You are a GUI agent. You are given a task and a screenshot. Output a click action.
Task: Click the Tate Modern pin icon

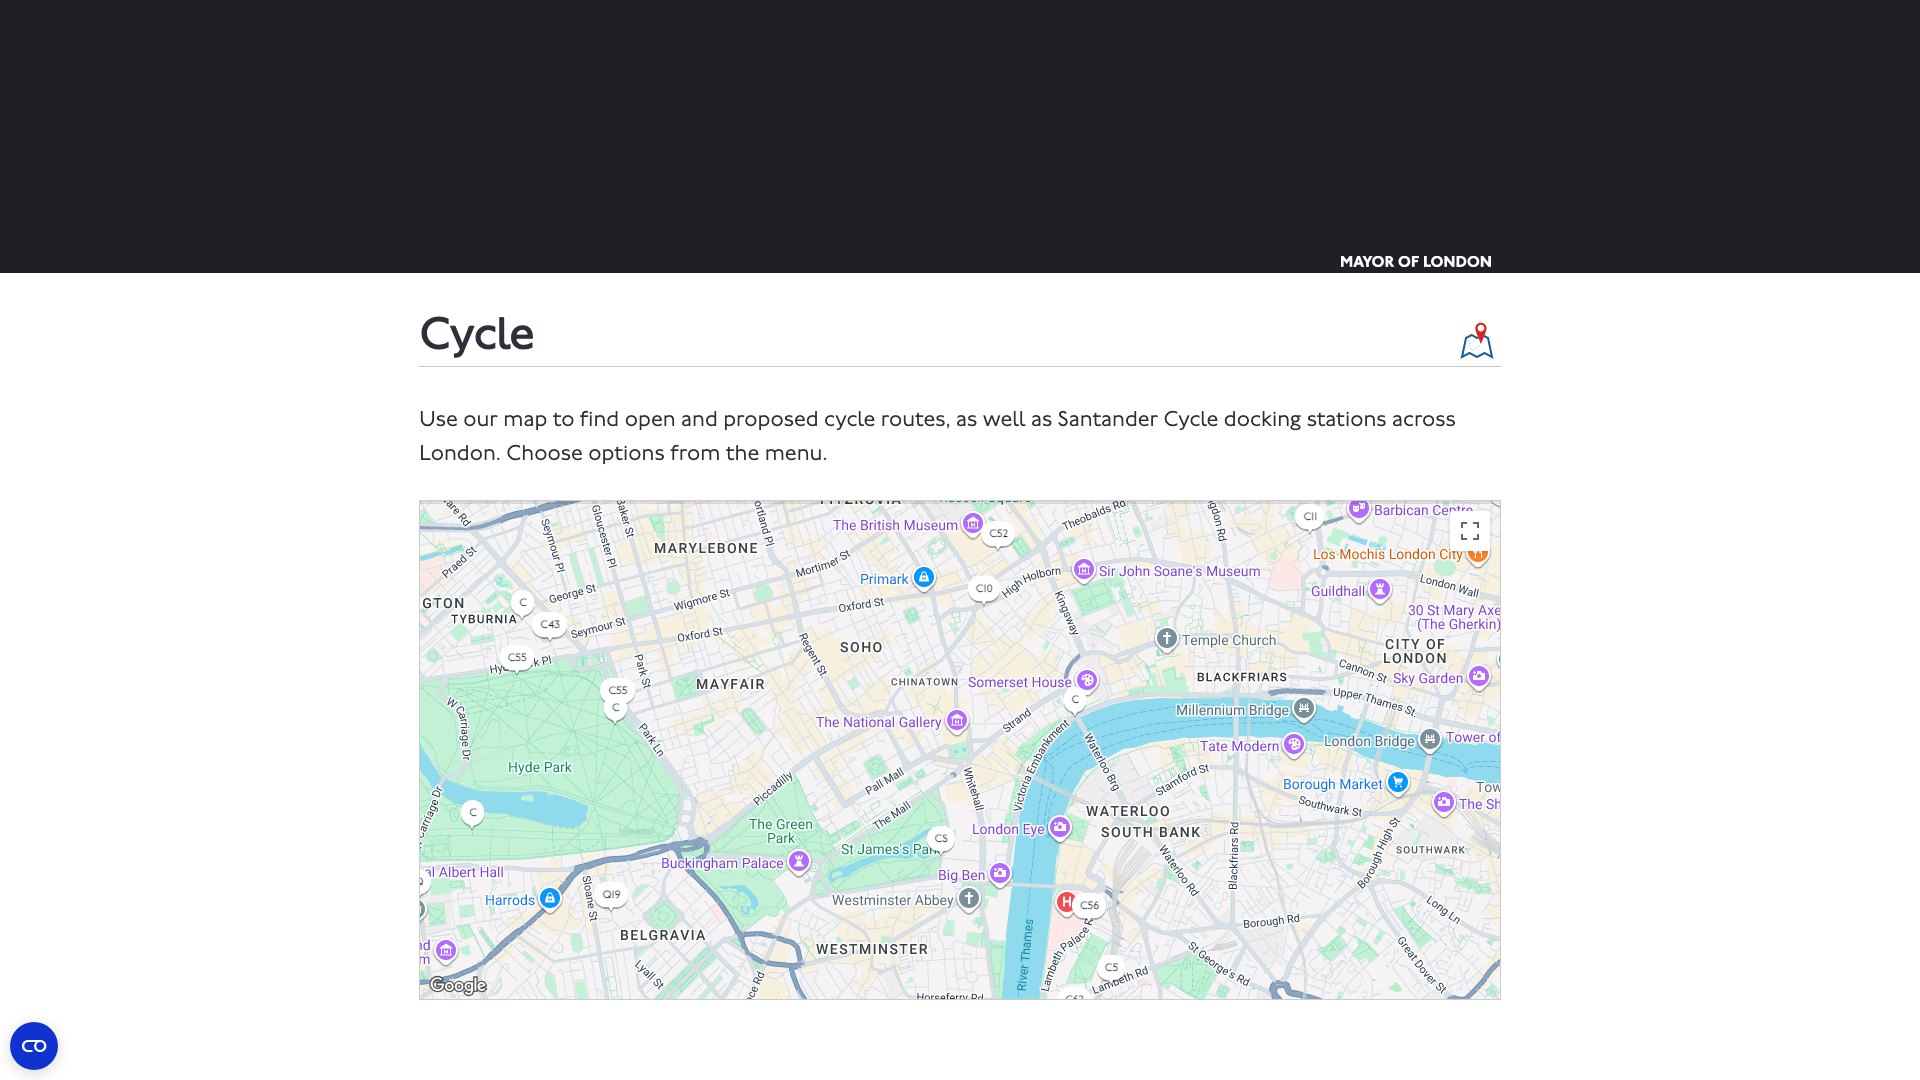point(1294,745)
